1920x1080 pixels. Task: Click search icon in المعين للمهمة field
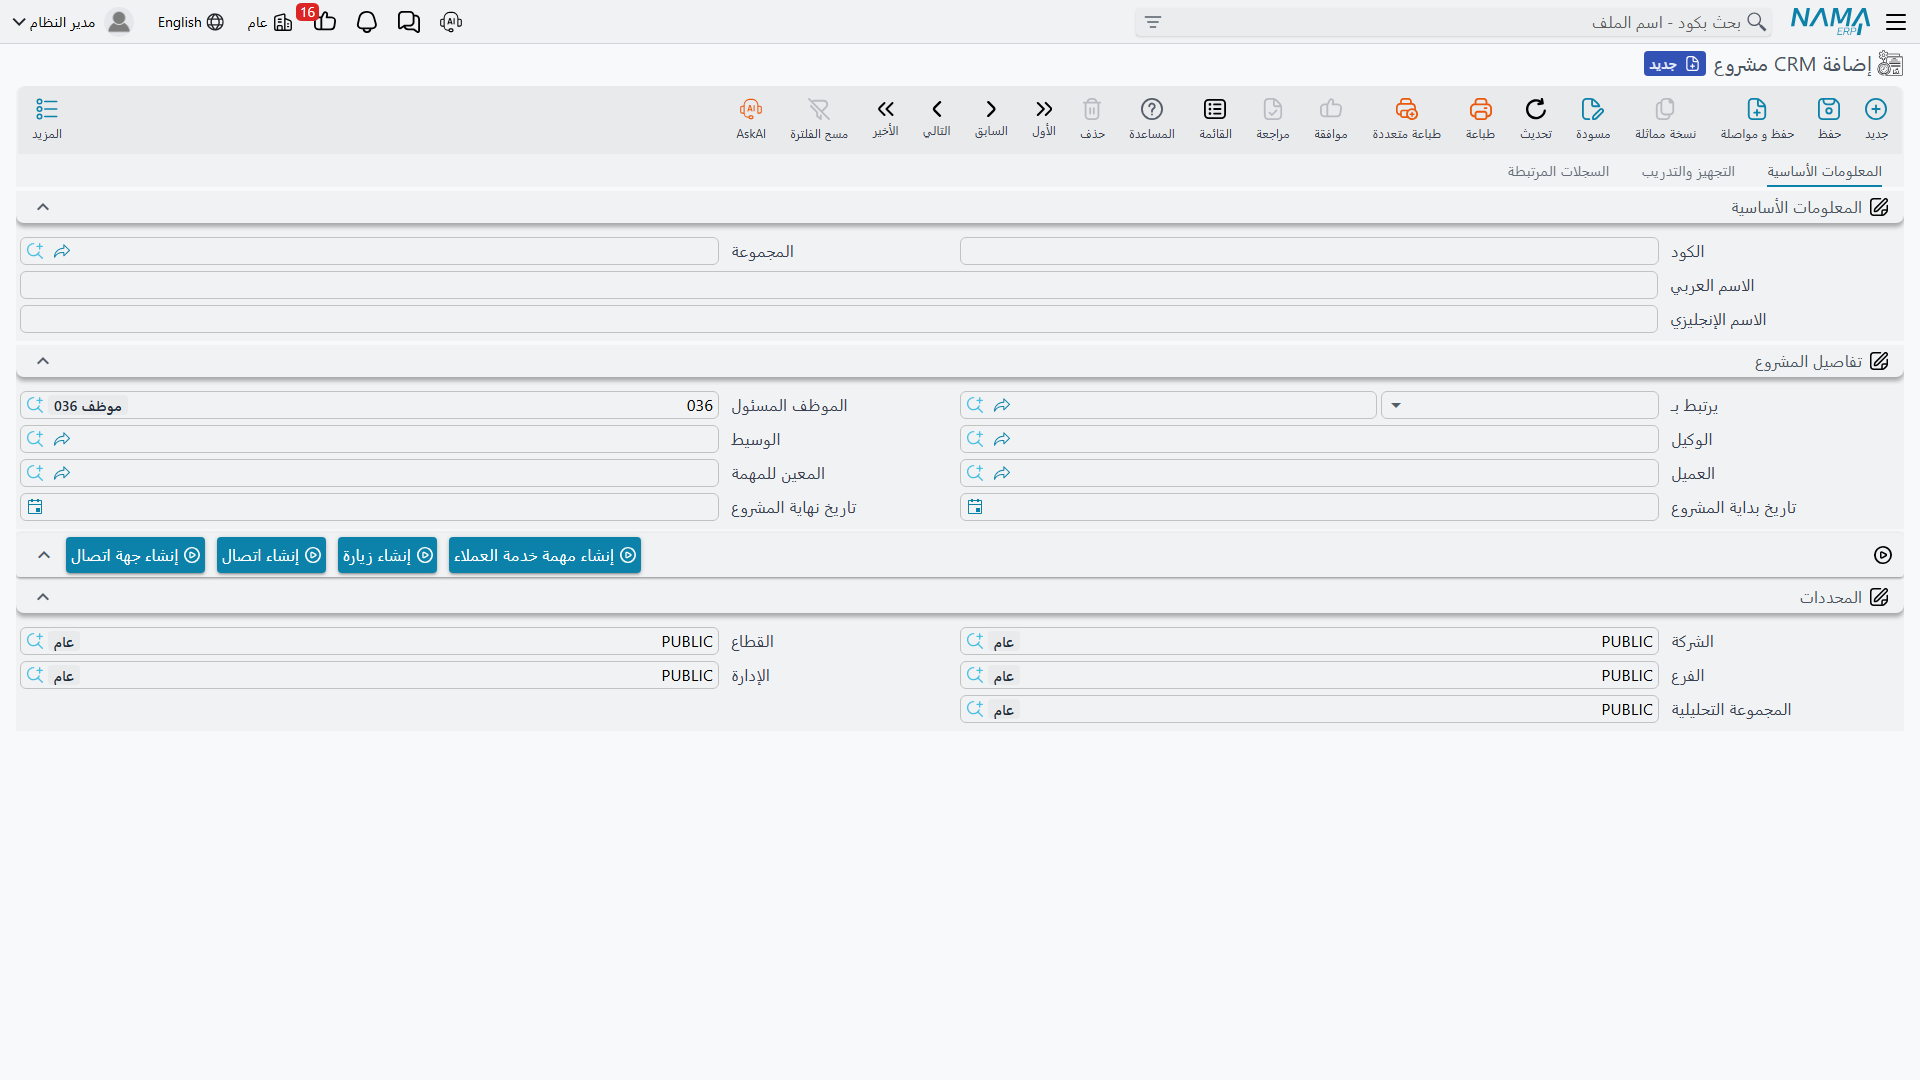(35, 473)
